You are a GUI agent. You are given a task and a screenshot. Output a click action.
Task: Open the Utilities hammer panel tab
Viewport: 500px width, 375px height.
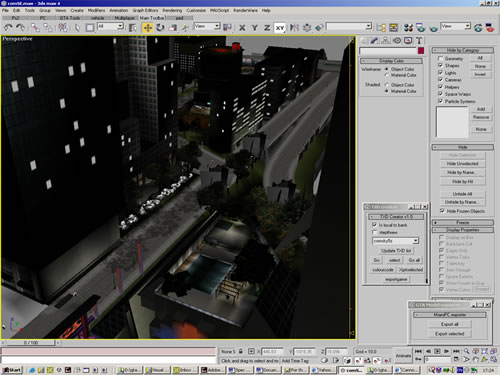pyautogui.click(x=419, y=40)
